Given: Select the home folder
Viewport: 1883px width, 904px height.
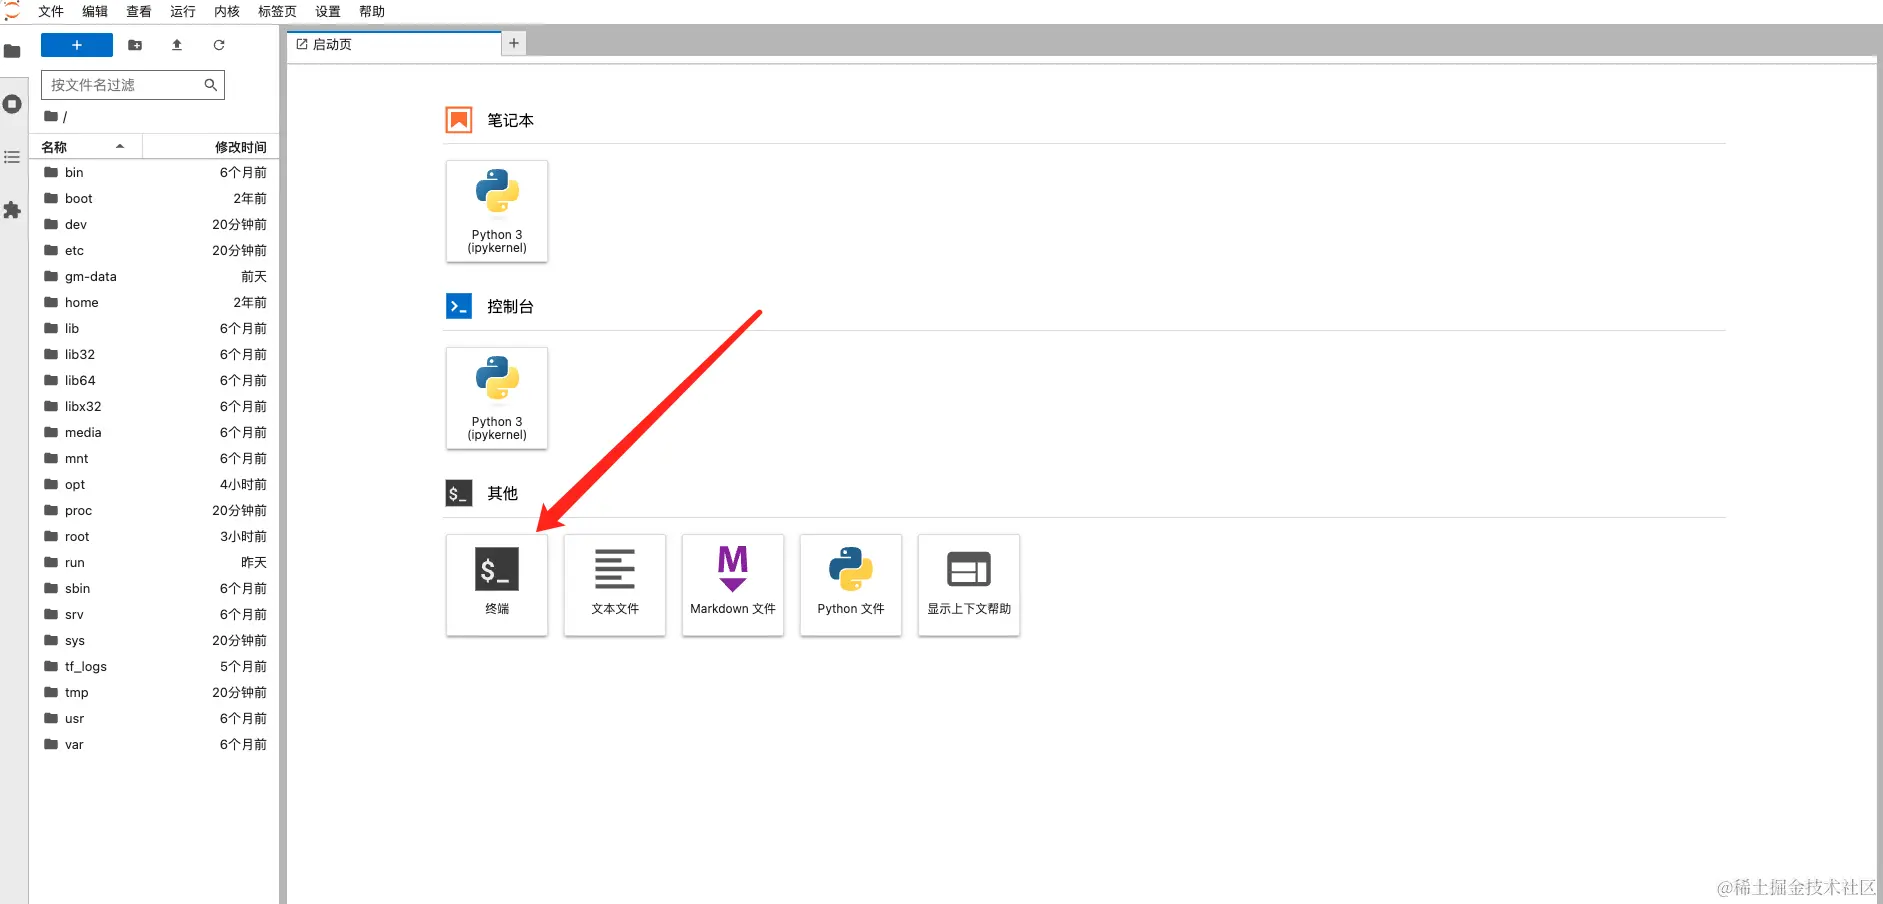Looking at the screenshot, I should coord(155,303).
